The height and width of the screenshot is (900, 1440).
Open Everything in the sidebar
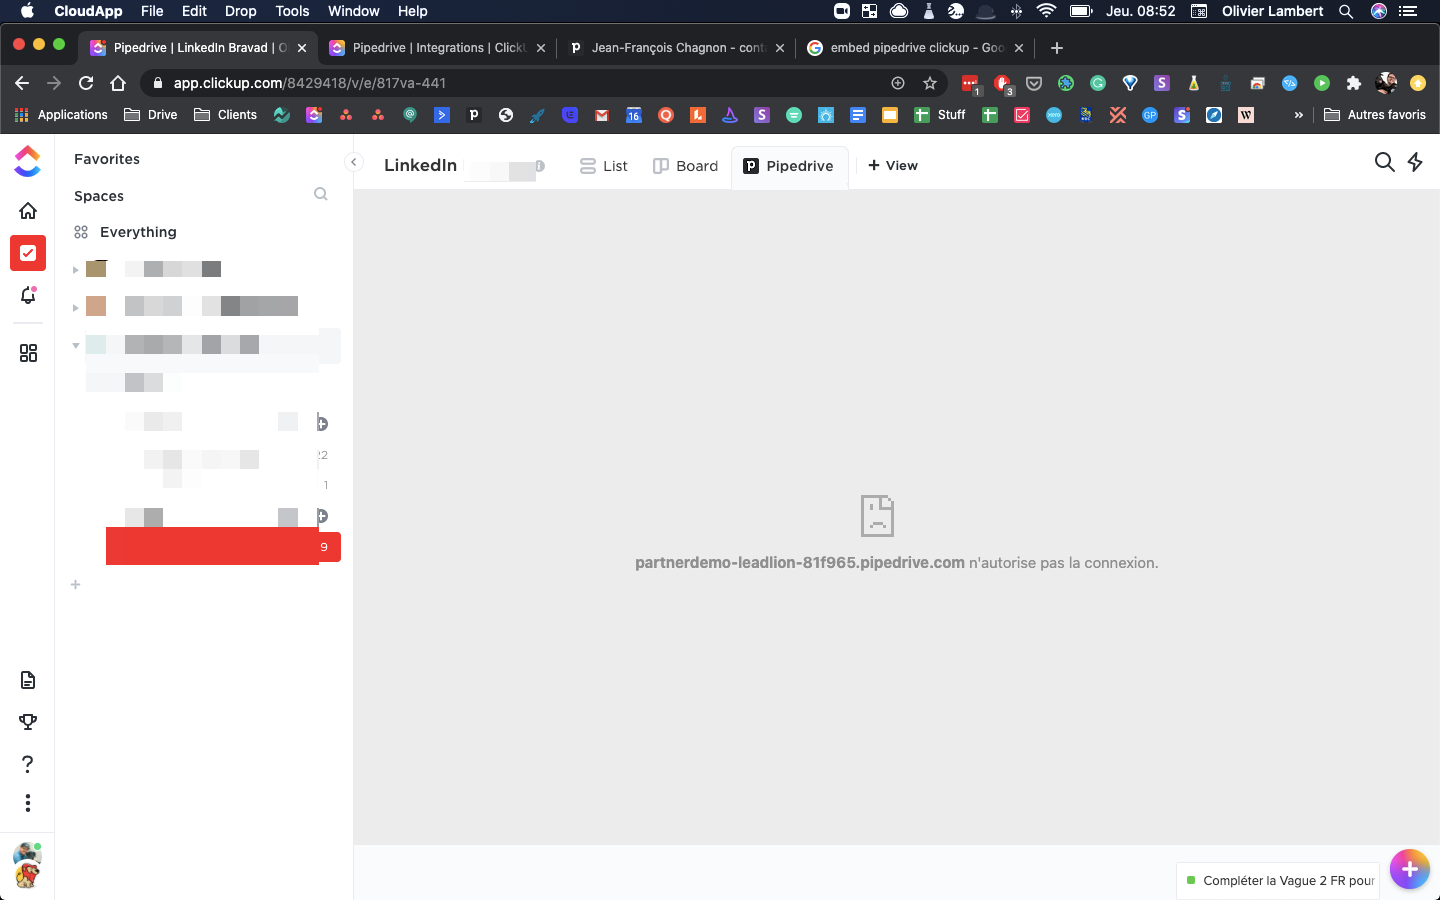[x=138, y=232]
